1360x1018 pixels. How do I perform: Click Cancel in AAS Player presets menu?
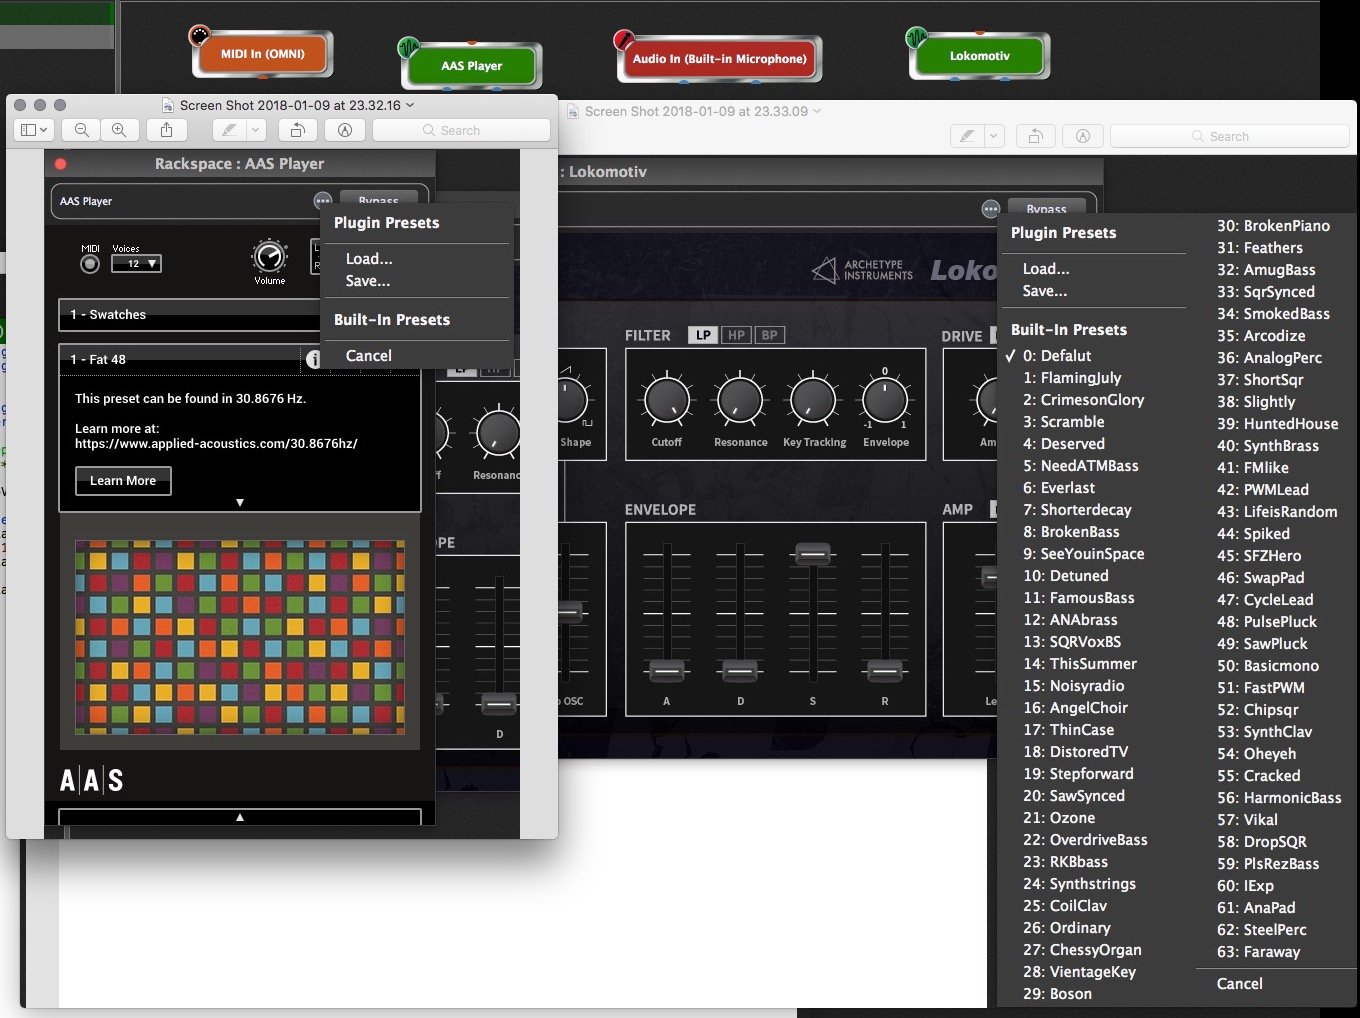[x=369, y=356]
